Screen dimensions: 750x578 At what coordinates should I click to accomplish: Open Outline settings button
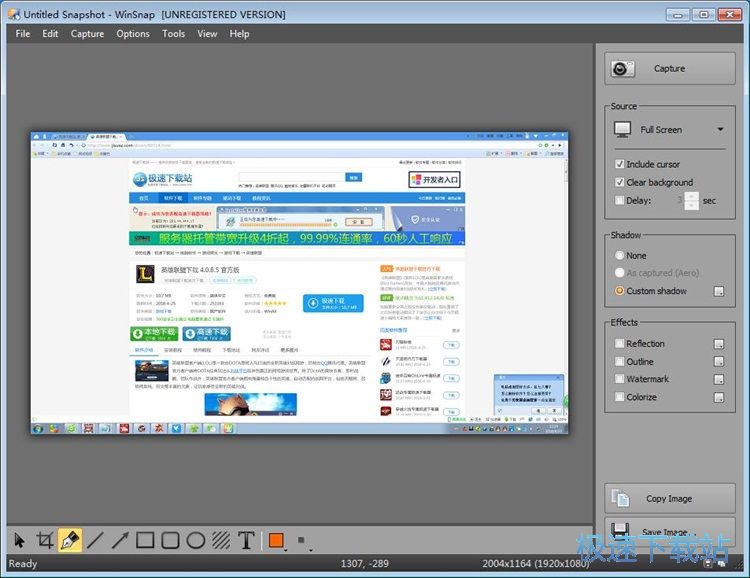coord(719,362)
